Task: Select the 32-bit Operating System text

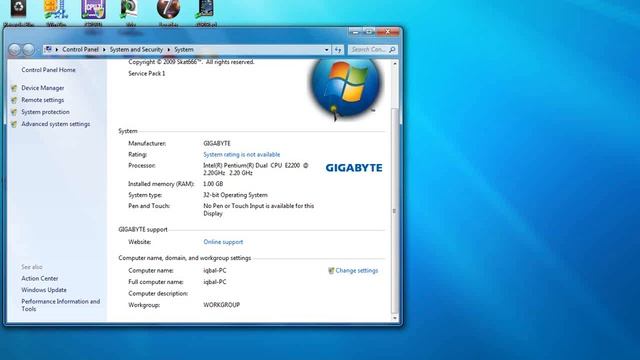Action: tap(236, 195)
